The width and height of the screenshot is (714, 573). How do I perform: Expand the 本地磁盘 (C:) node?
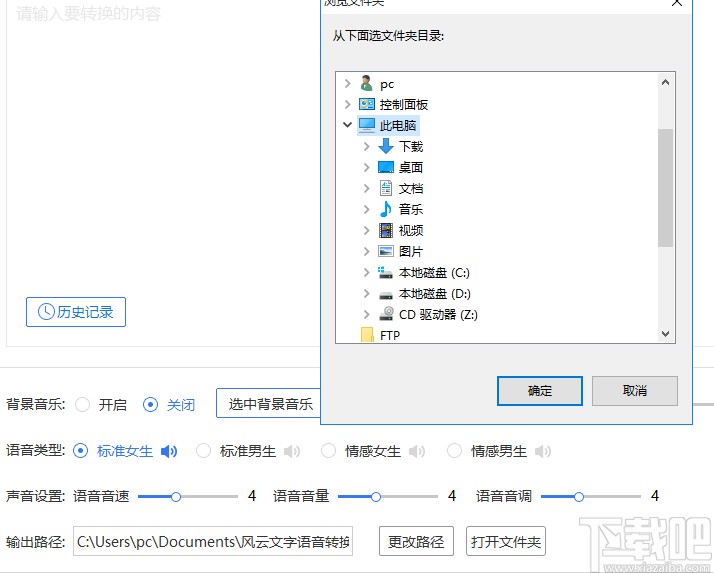tap(367, 272)
